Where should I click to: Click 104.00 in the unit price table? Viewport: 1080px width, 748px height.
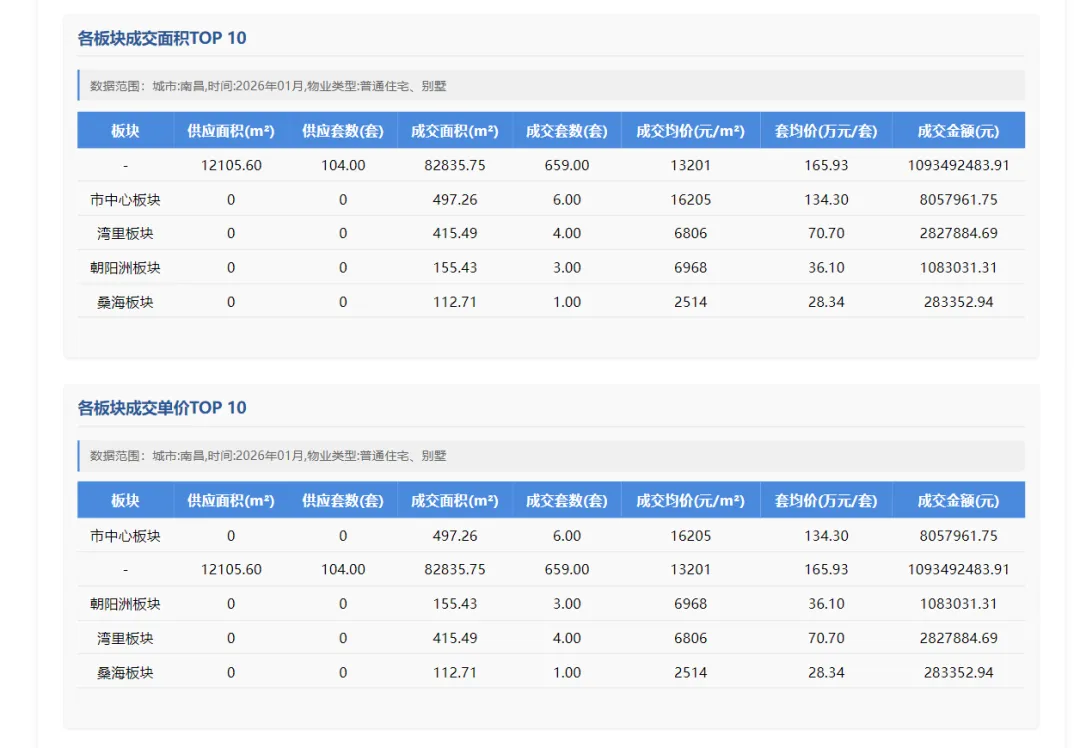tap(343, 570)
